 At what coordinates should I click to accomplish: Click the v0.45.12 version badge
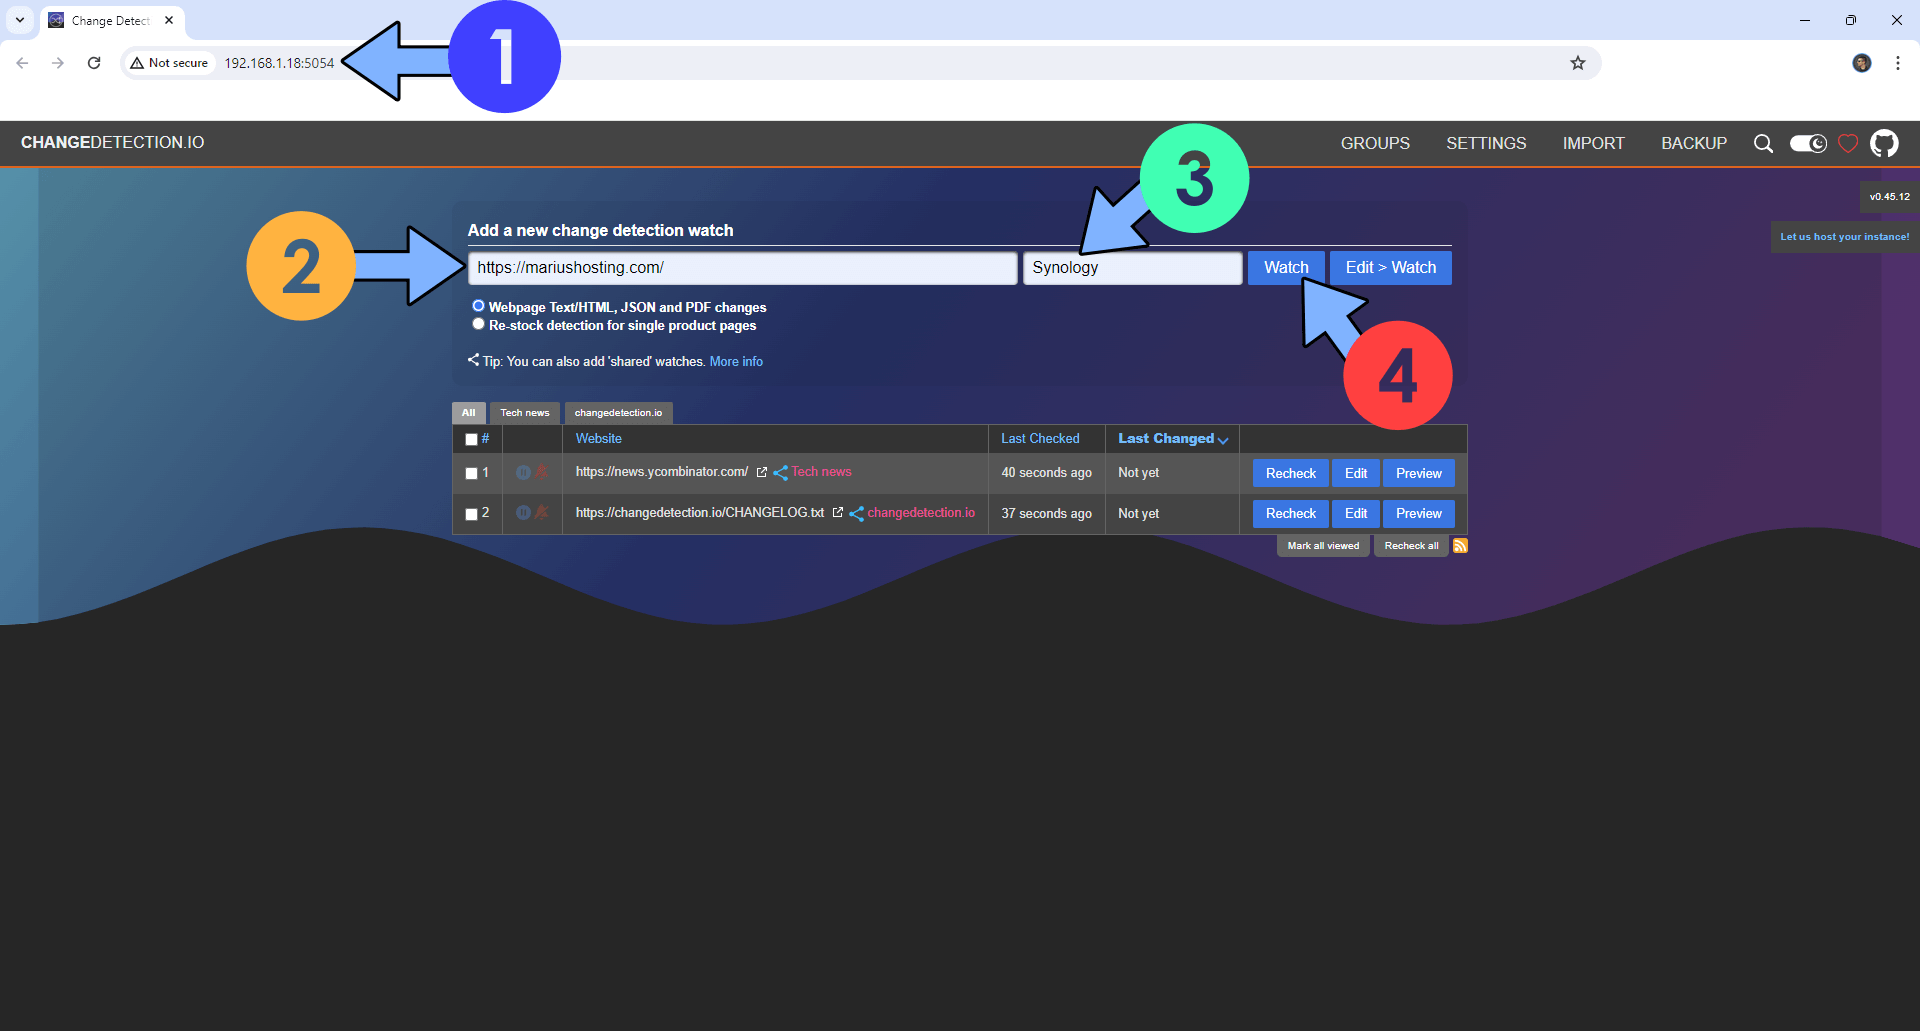coord(1889,197)
